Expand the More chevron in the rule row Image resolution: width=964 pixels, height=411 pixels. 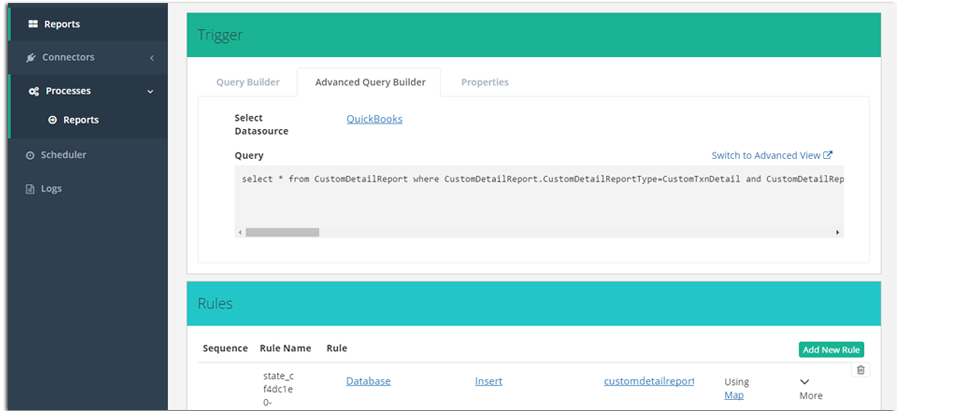click(x=804, y=381)
